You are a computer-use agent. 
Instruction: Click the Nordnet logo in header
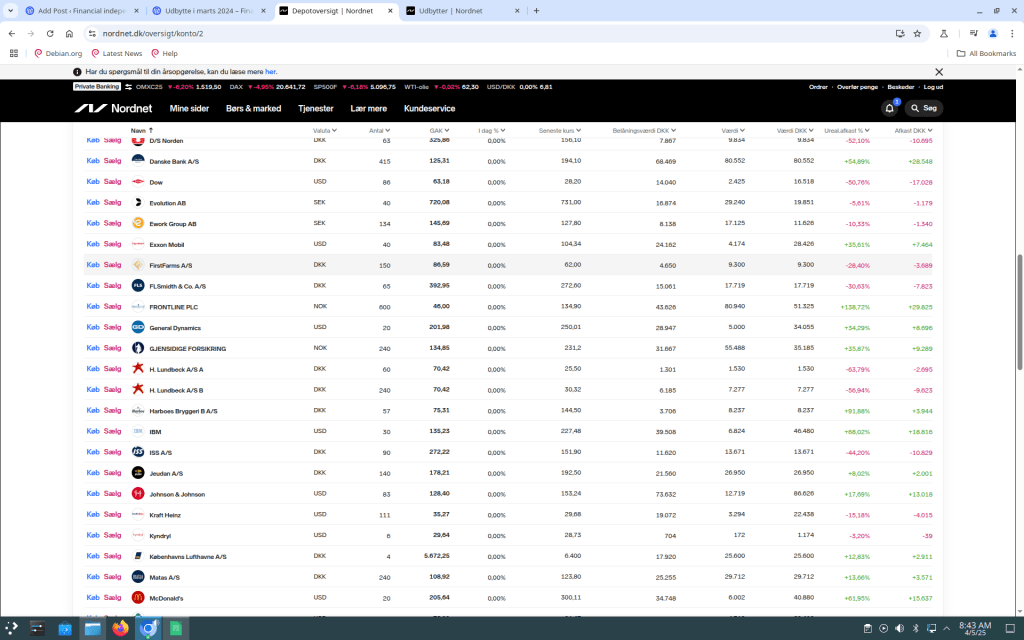tap(115, 108)
